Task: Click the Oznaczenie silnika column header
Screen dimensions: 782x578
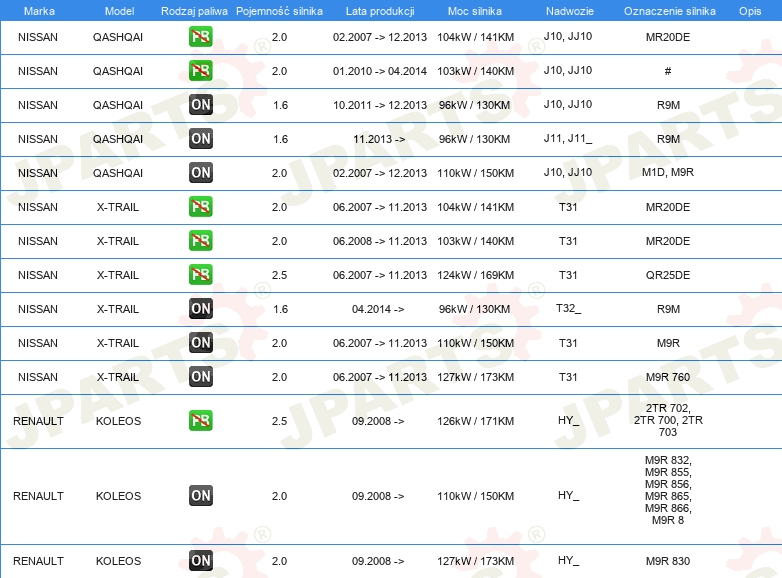Action: pyautogui.click(x=669, y=11)
